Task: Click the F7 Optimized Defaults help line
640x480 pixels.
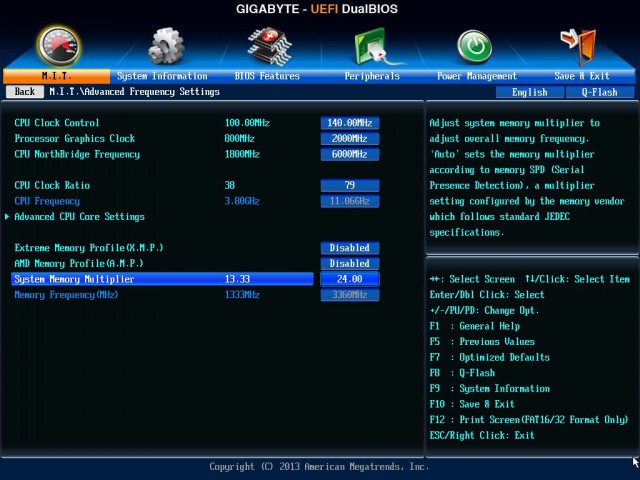Action: pos(489,357)
